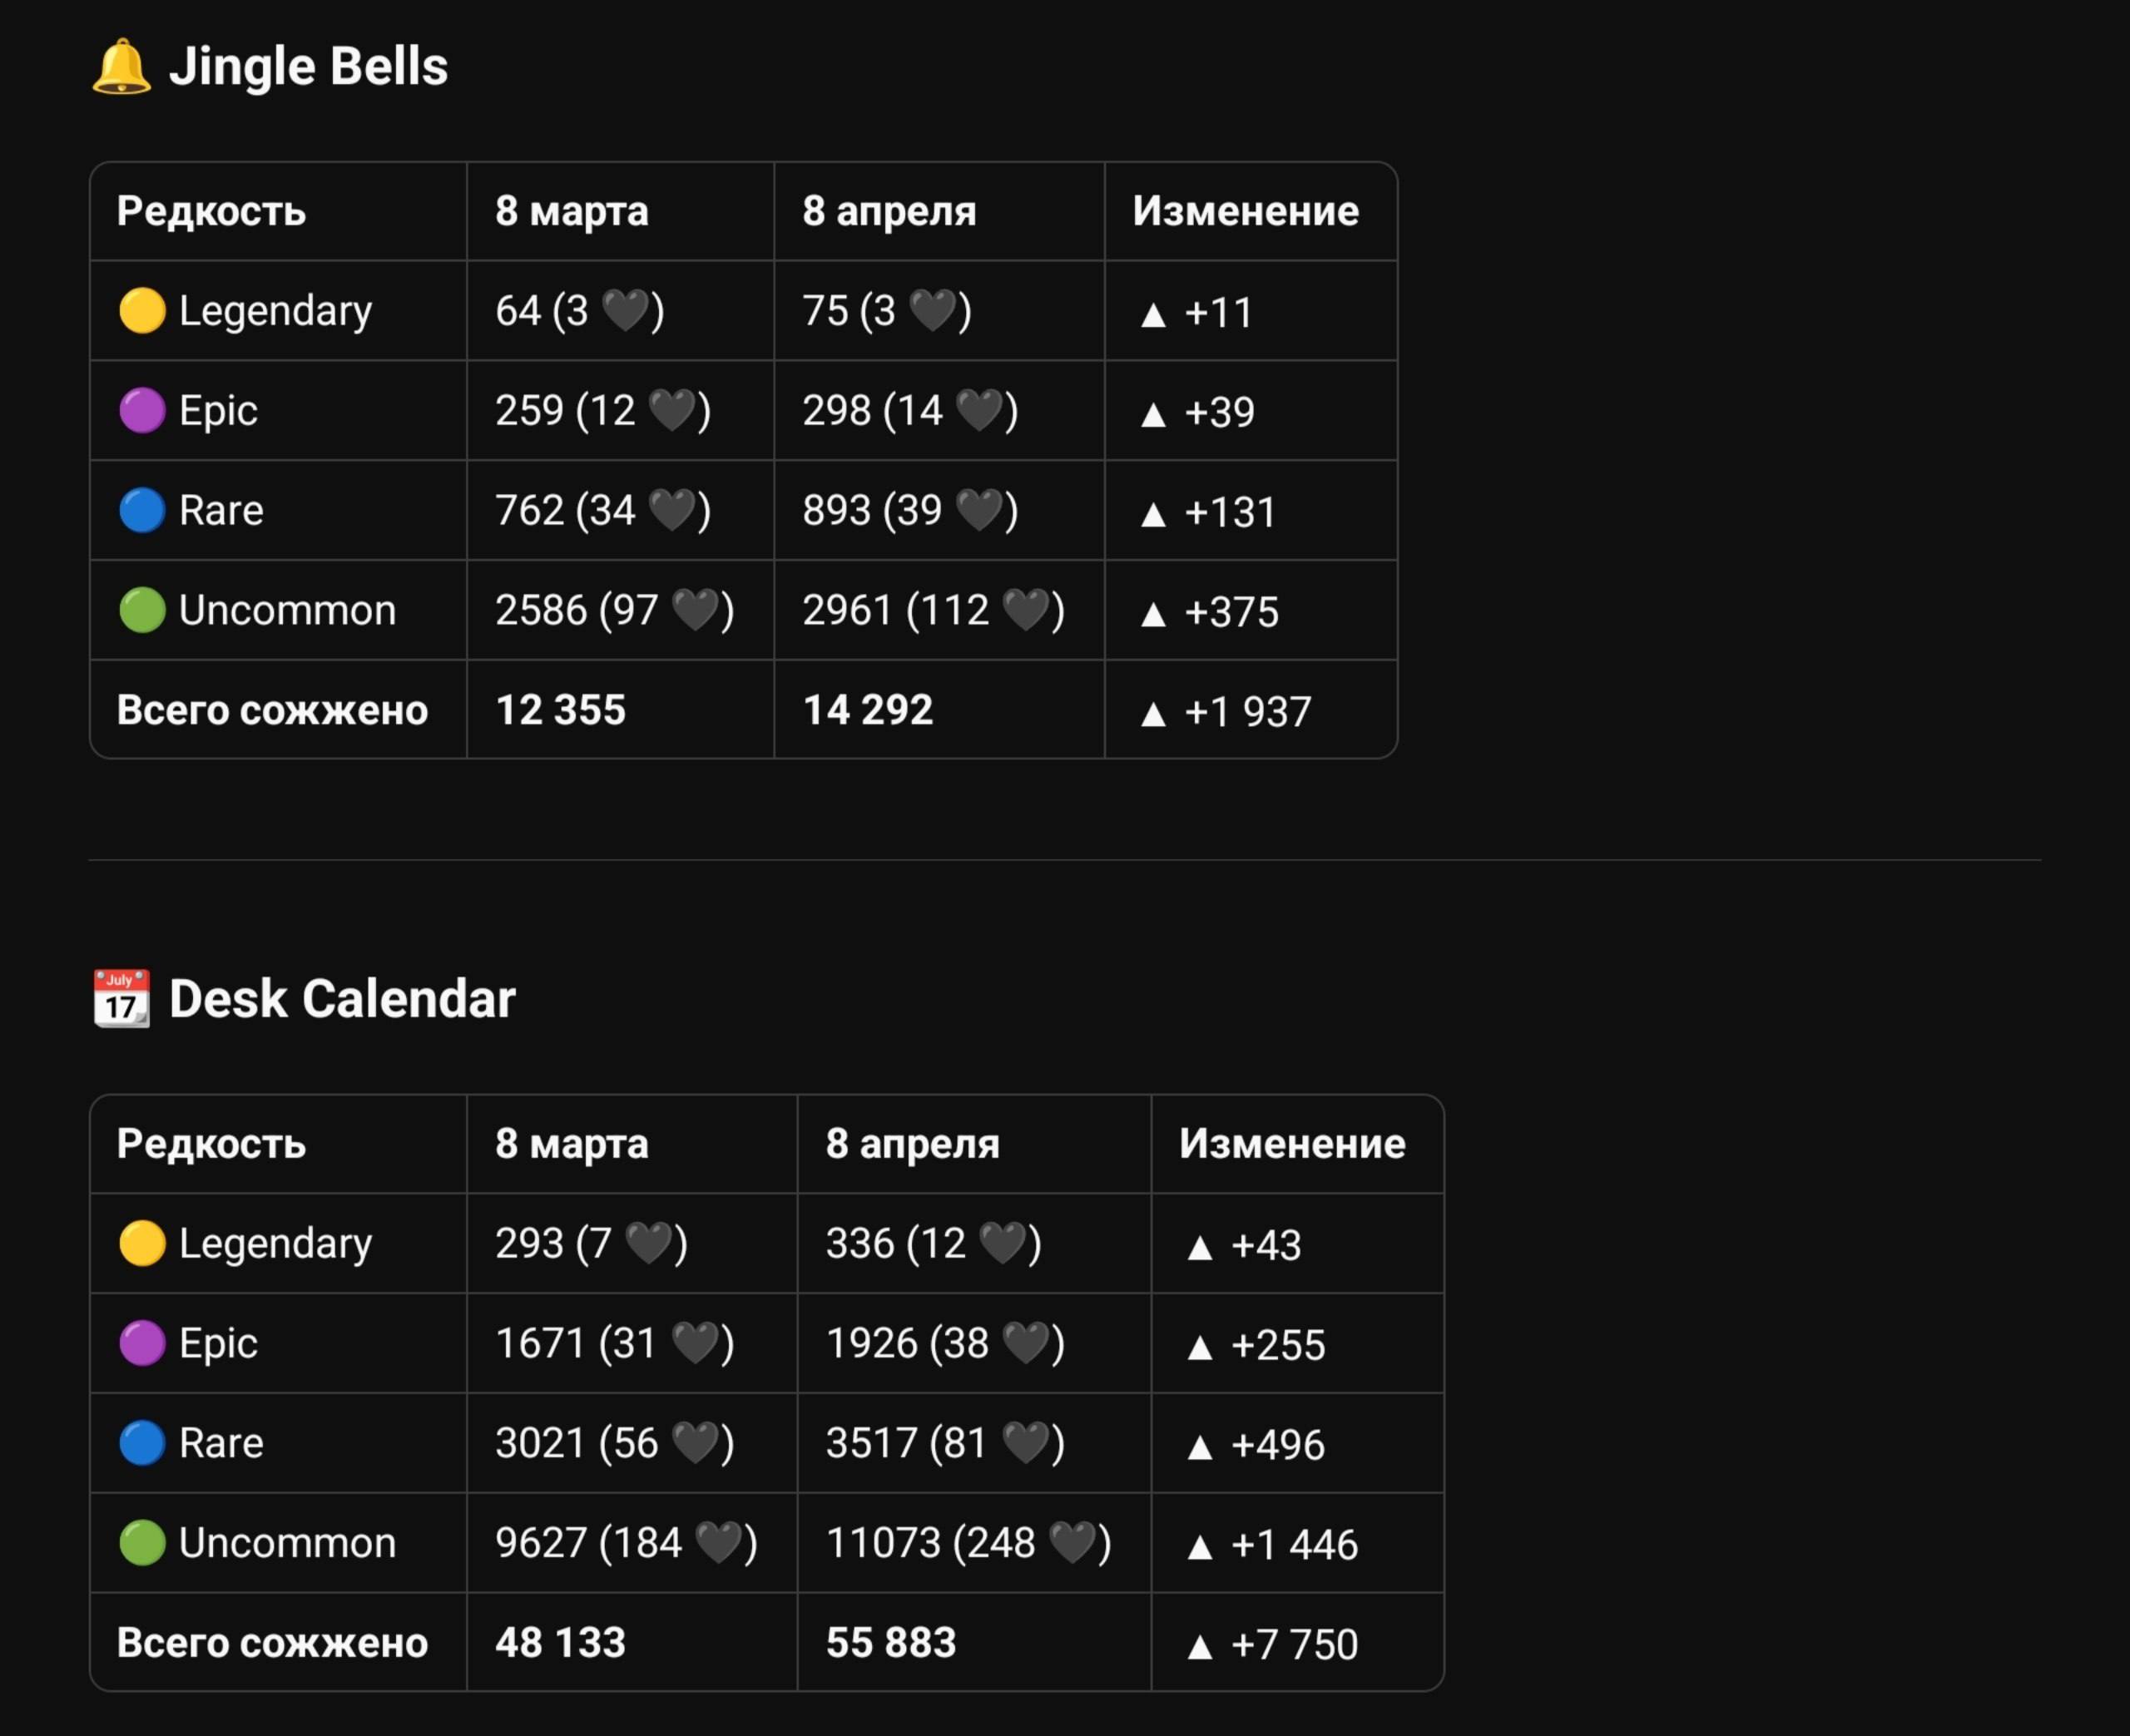Screen dimensions: 2130x1736
Task: Click black heart in 11073 (248) cell
Action: (x=1074, y=1542)
